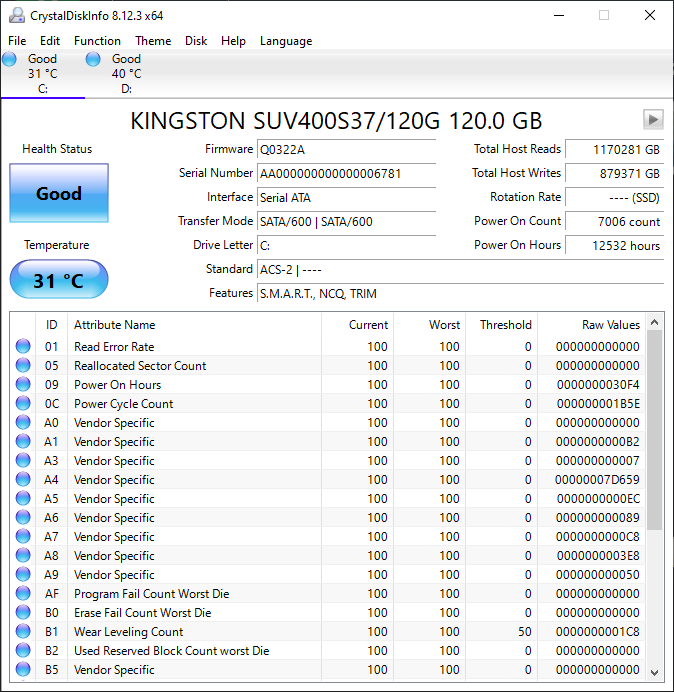Click the blue status orb for drive D:
Screen dimensions: 674x692
(93, 59)
